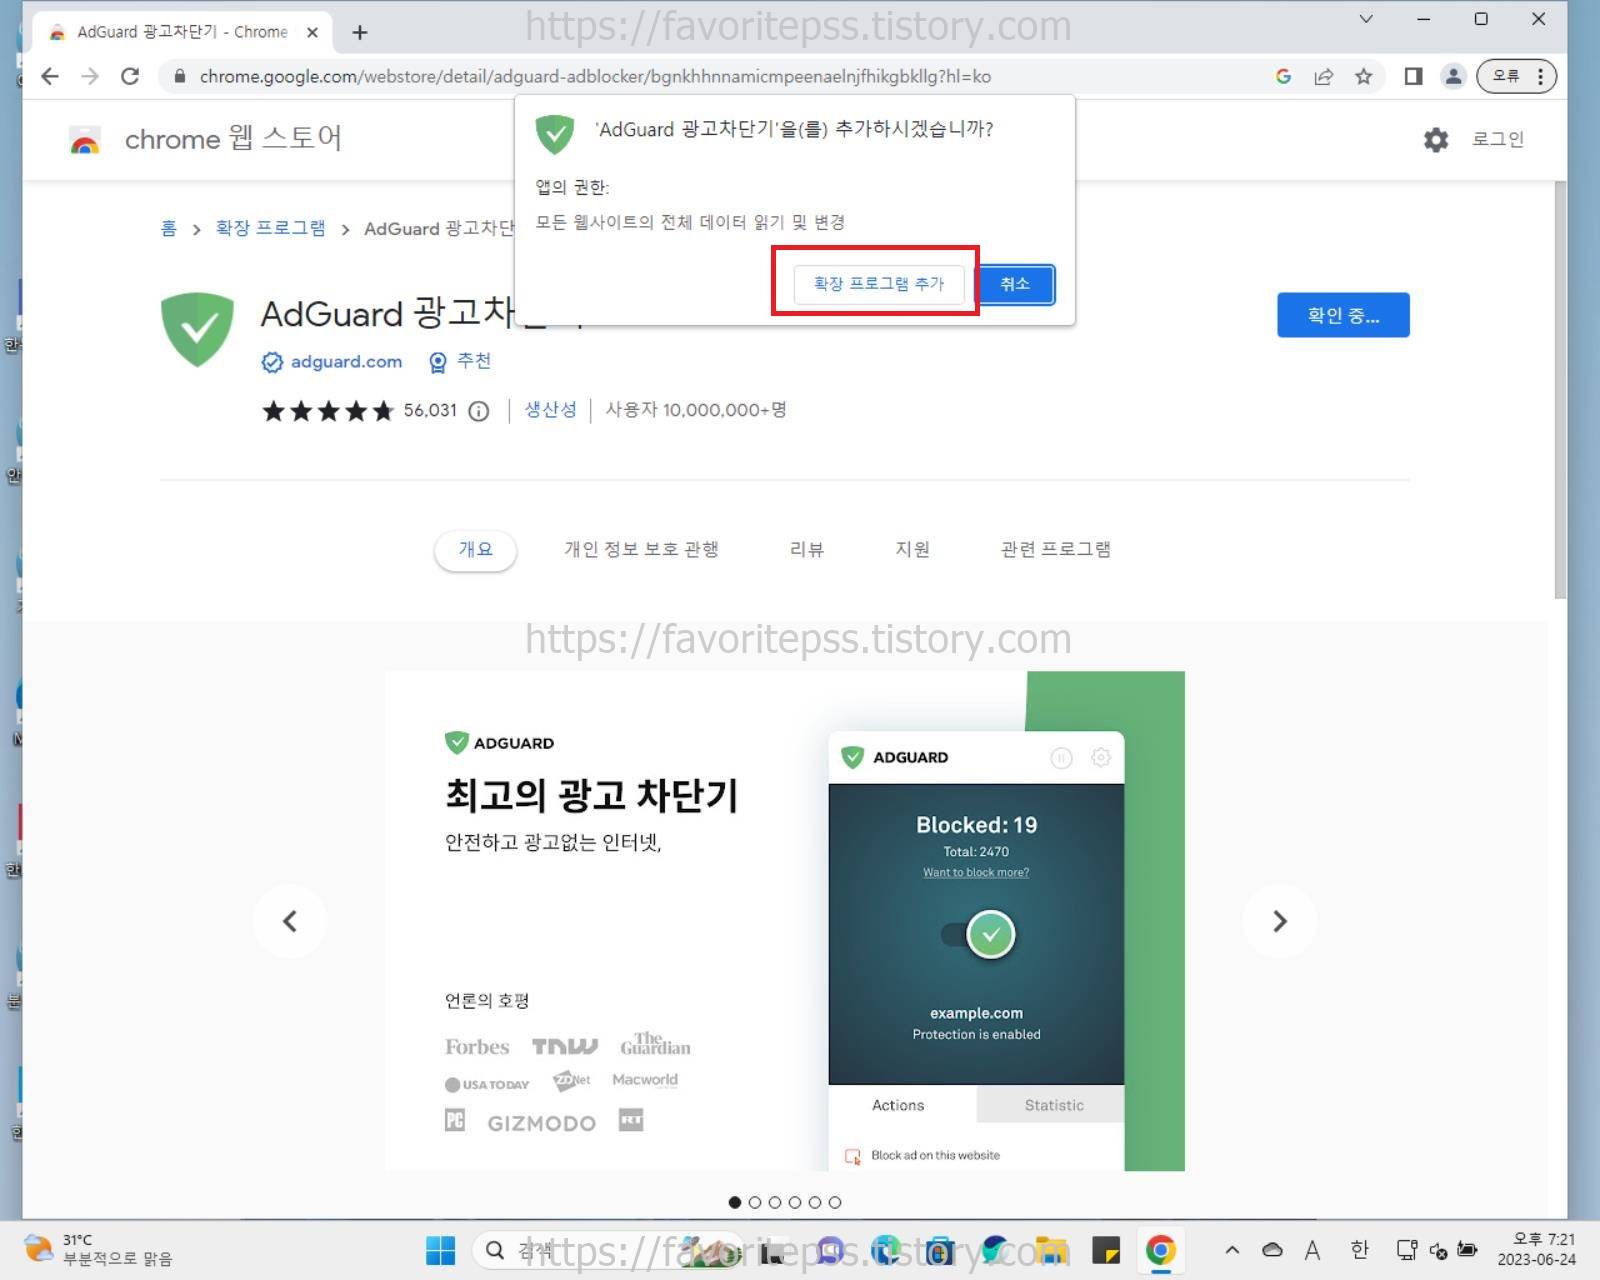Show next screenshot with right arrow
Image resolution: width=1600 pixels, height=1280 pixels.
[1279, 921]
